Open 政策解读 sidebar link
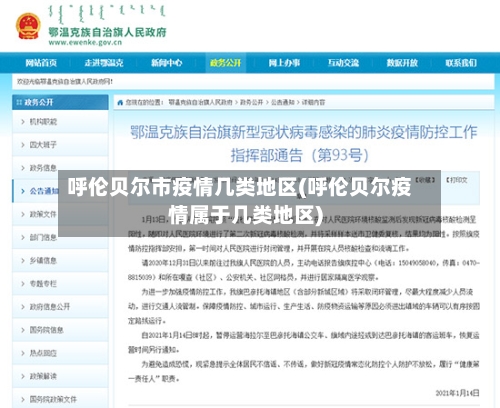500x408 pixels. point(43,376)
